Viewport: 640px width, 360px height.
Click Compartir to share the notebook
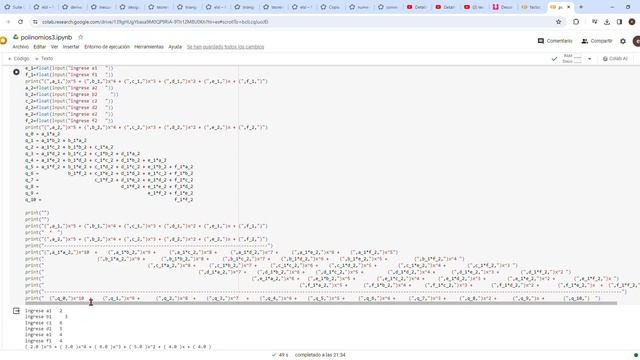[x=597, y=41]
